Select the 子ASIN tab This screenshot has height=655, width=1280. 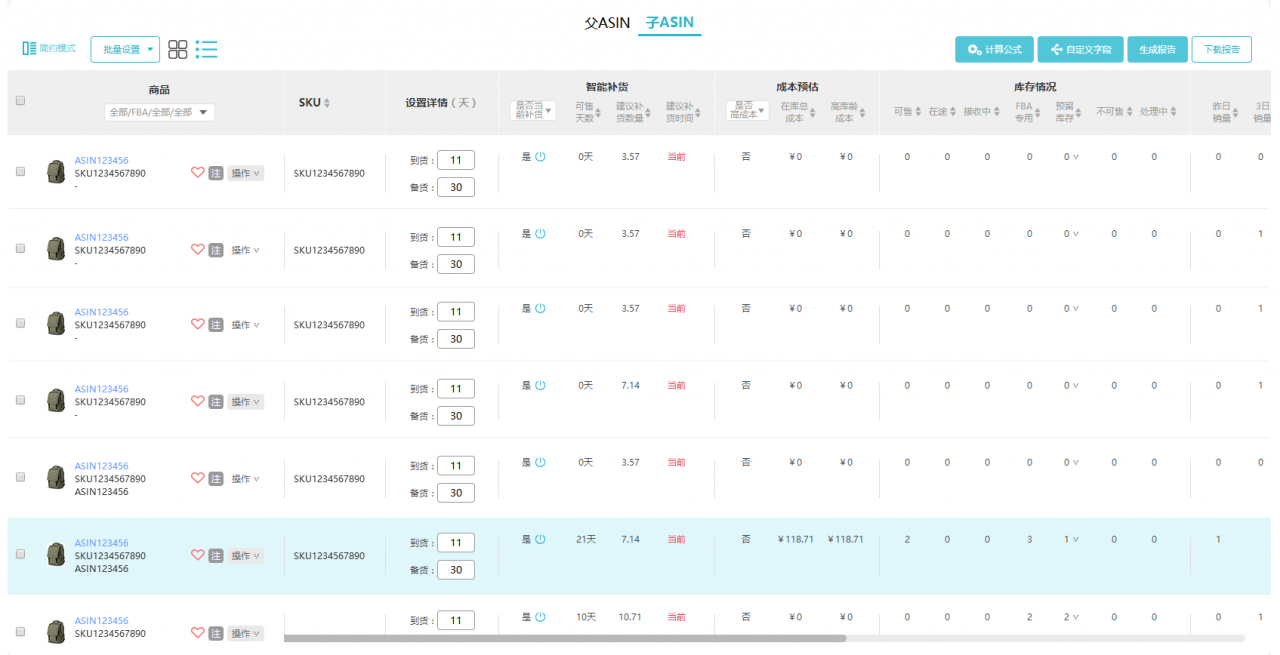click(669, 22)
